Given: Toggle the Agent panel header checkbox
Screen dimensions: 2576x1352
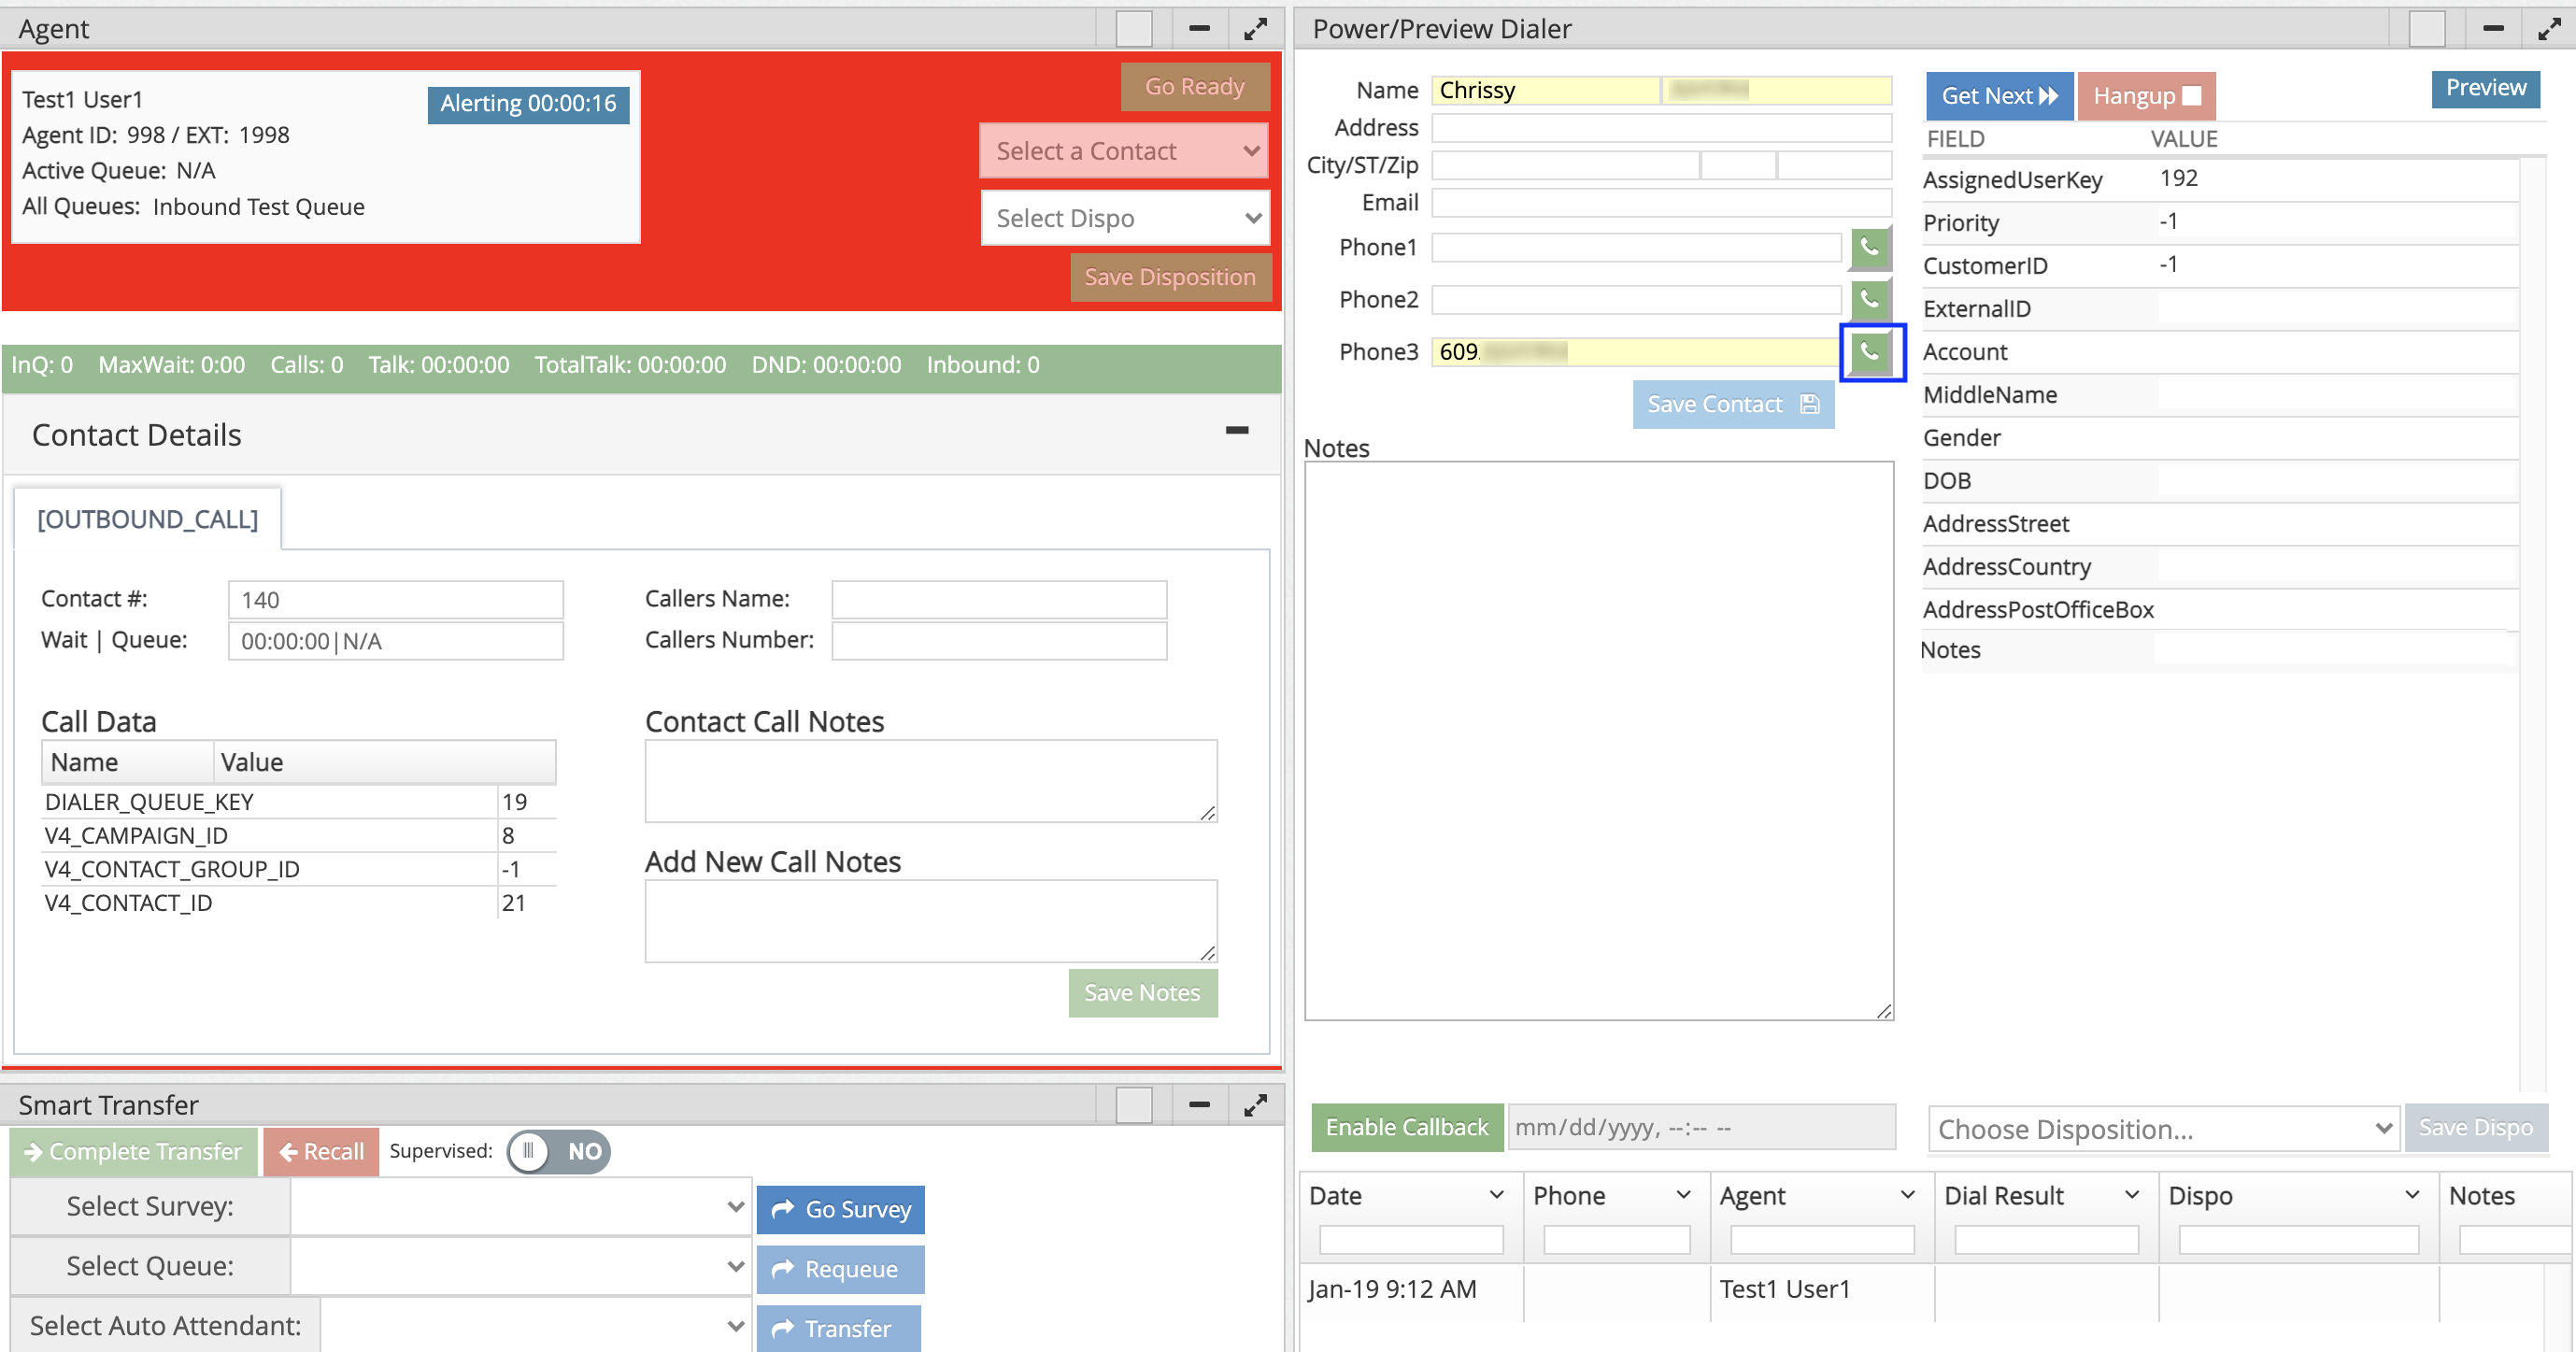Looking at the screenshot, I should pos(1134,29).
